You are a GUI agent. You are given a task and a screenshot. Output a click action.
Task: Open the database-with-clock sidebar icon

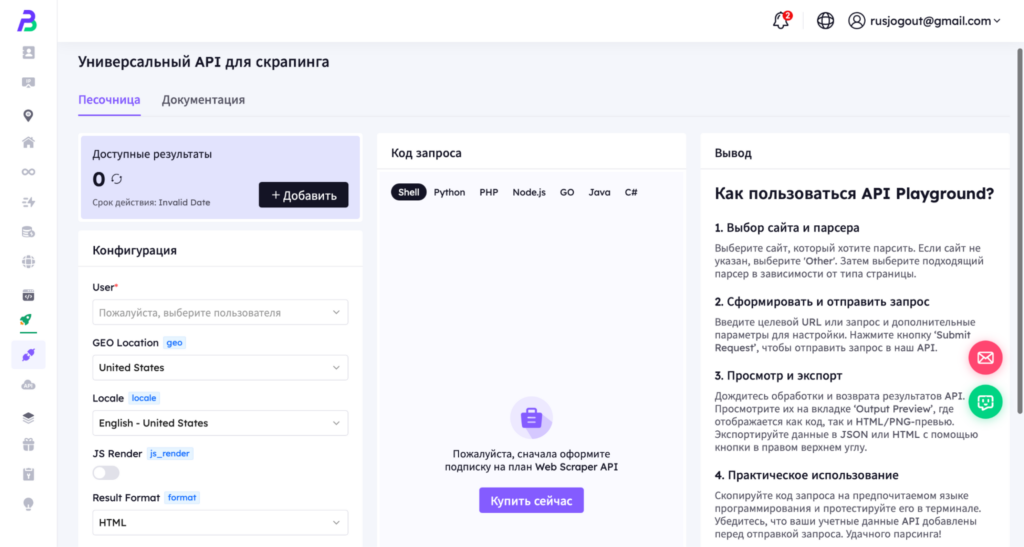coord(28,232)
